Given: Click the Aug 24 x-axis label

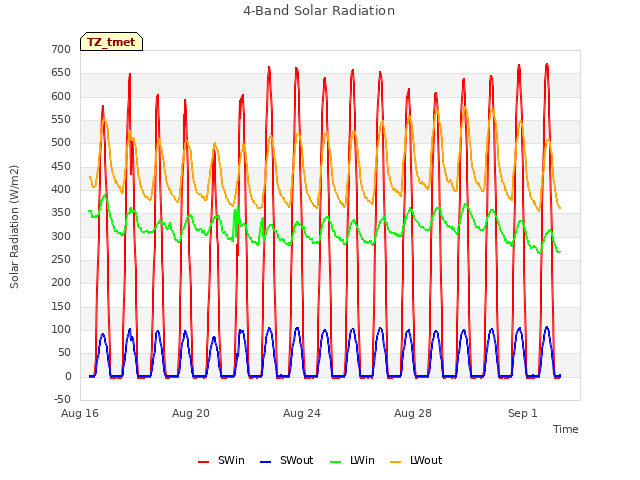Looking at the screenshot, I should pos(302,413).
